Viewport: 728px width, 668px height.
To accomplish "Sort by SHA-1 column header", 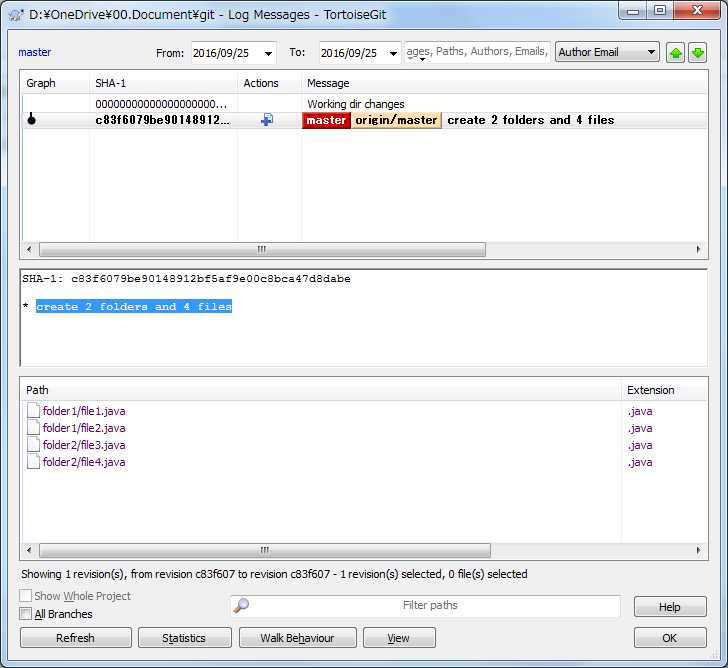I will (163, 83).
